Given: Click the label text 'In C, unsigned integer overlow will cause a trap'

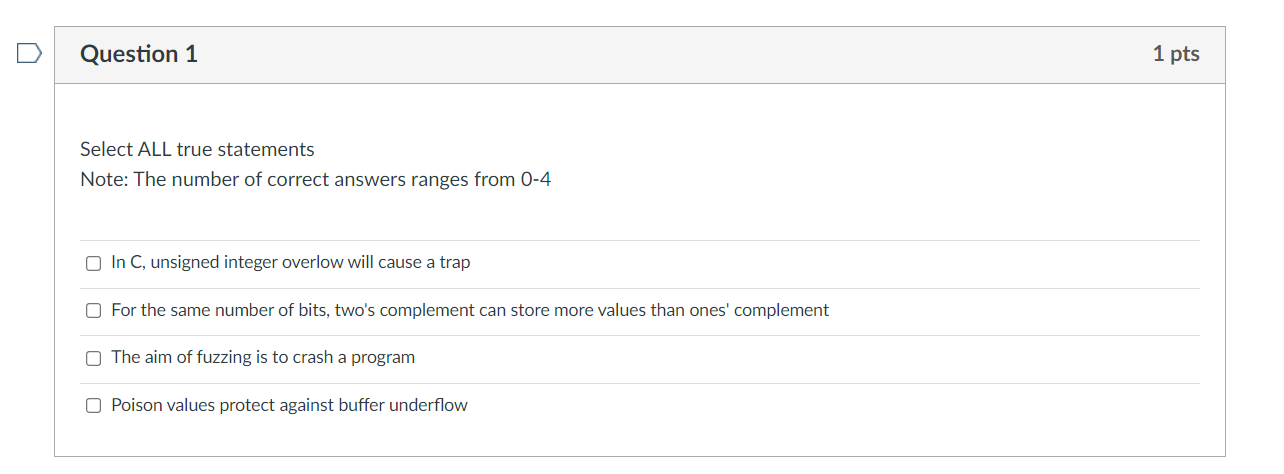Looking at the screenshot, I should (290, 262).
